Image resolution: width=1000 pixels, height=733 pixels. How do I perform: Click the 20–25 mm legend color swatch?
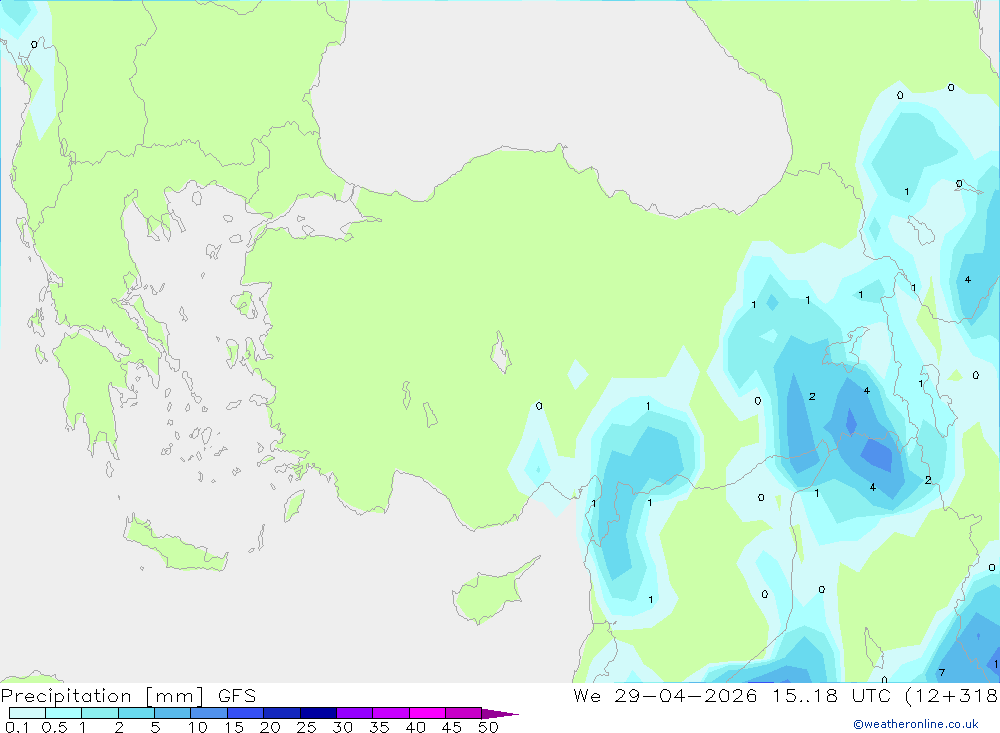(282, 713)
